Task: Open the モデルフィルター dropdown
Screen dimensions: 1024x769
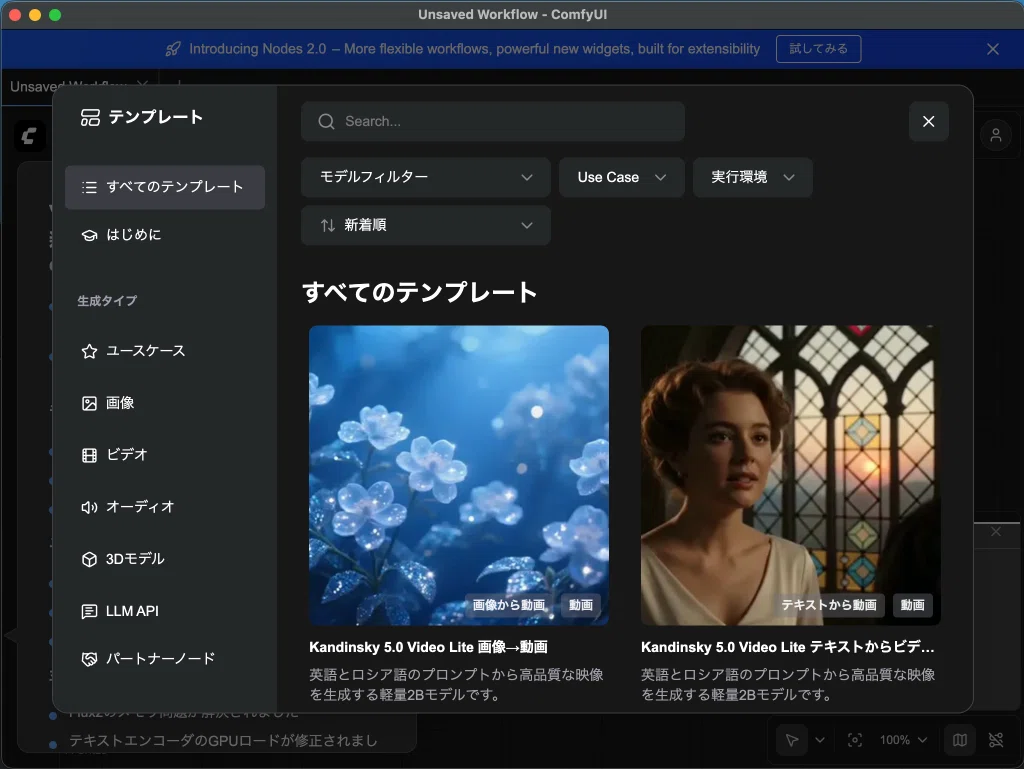Action: coord(426,177)
